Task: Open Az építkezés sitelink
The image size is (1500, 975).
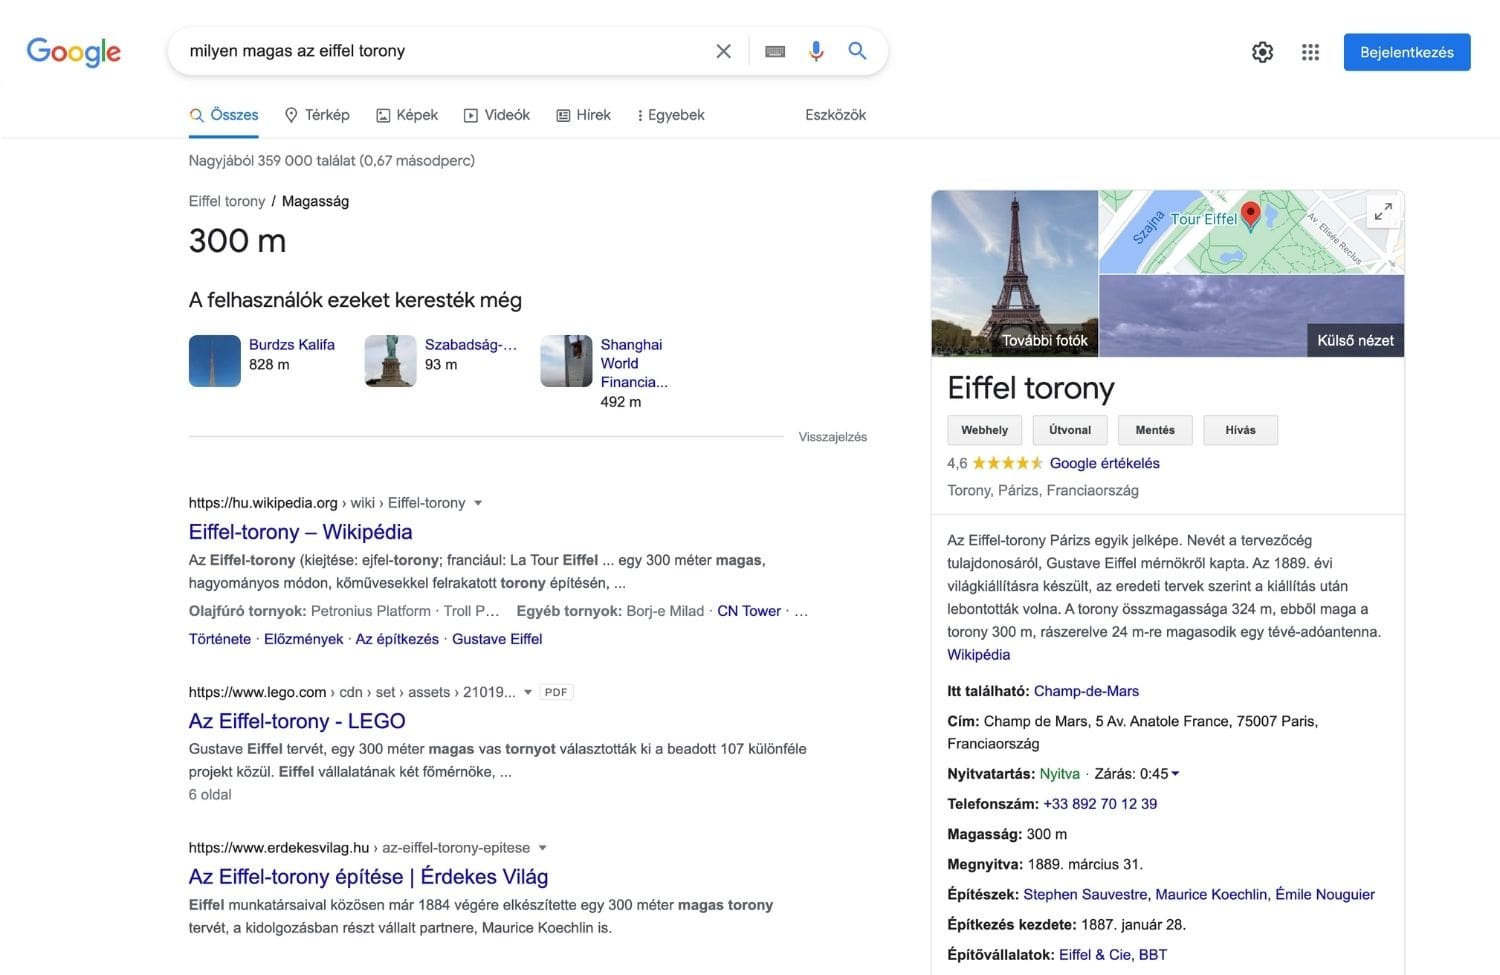Action: pos(397,639)
